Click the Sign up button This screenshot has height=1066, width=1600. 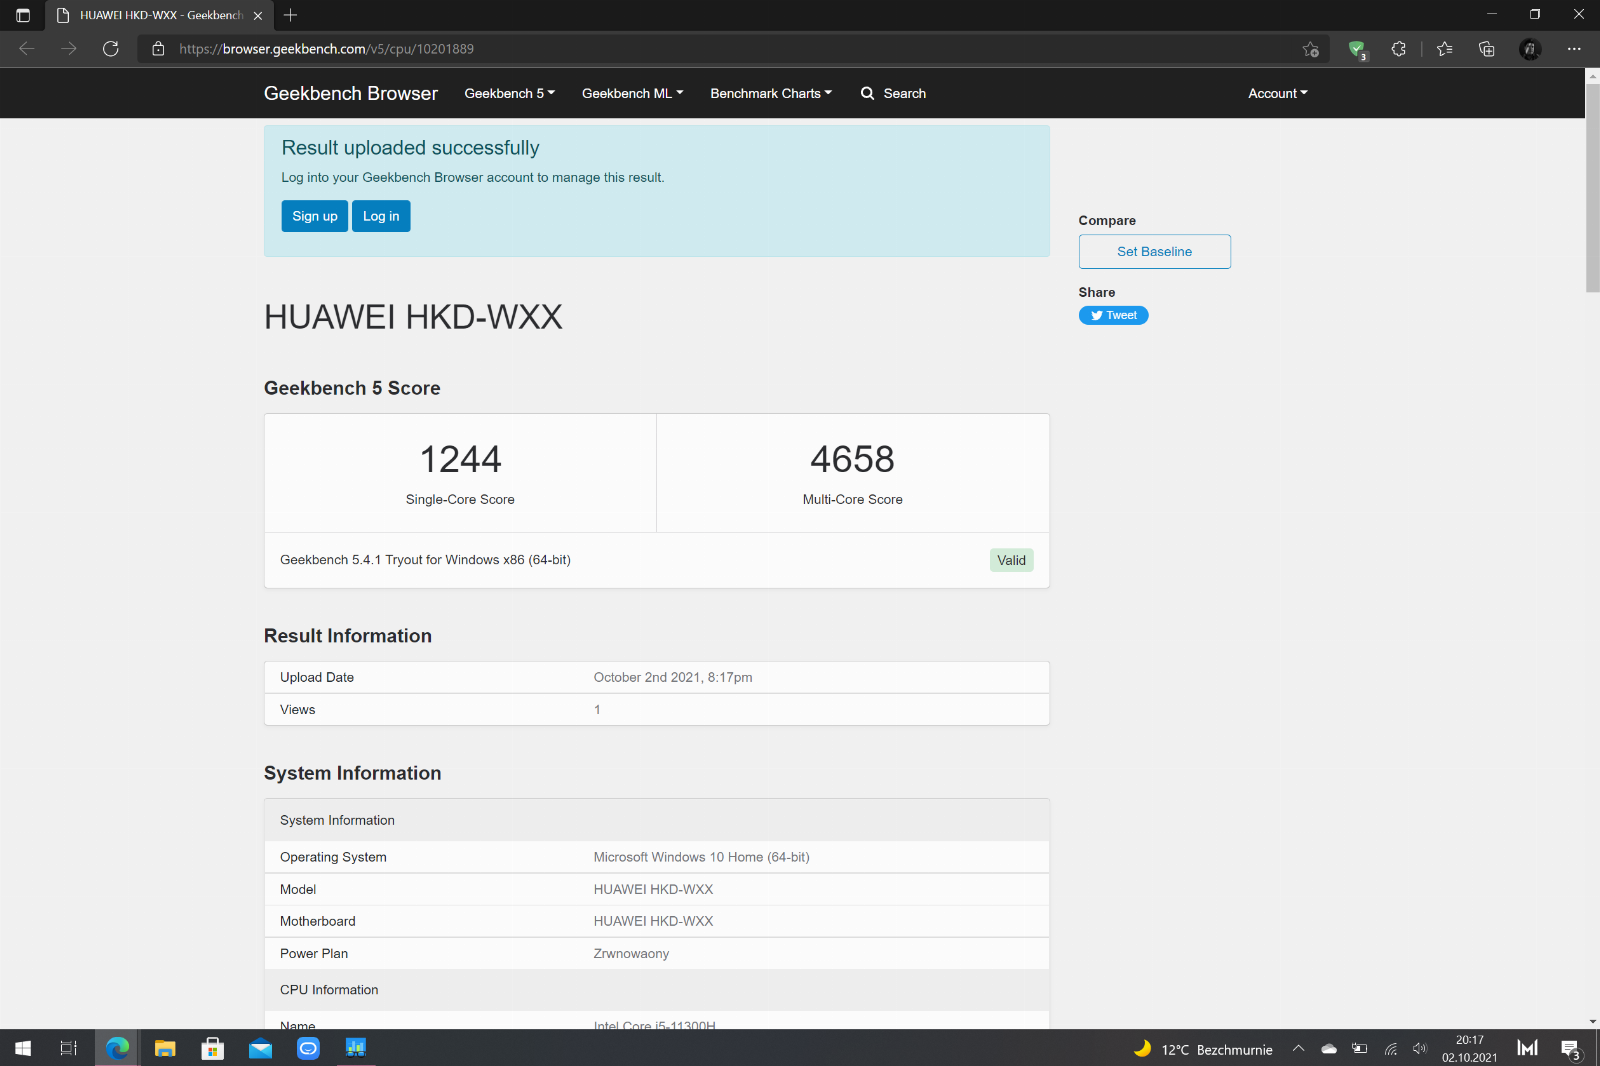(315, 216)
